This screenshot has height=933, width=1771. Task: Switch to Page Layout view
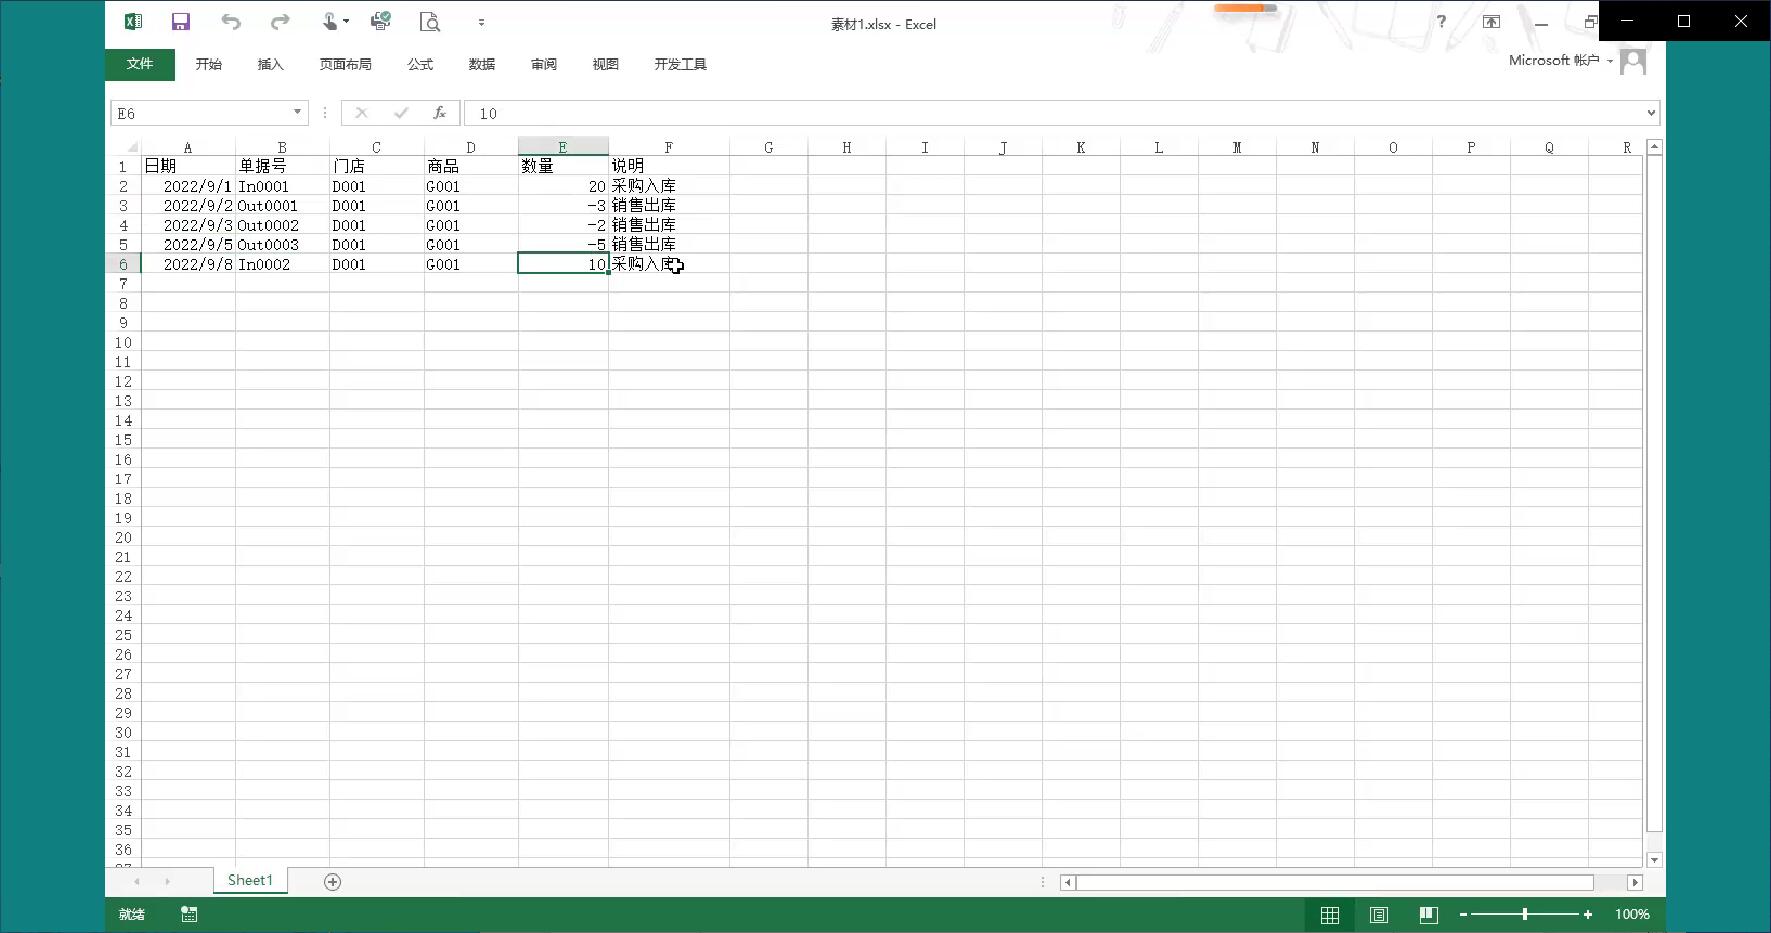click(1379, 914)
